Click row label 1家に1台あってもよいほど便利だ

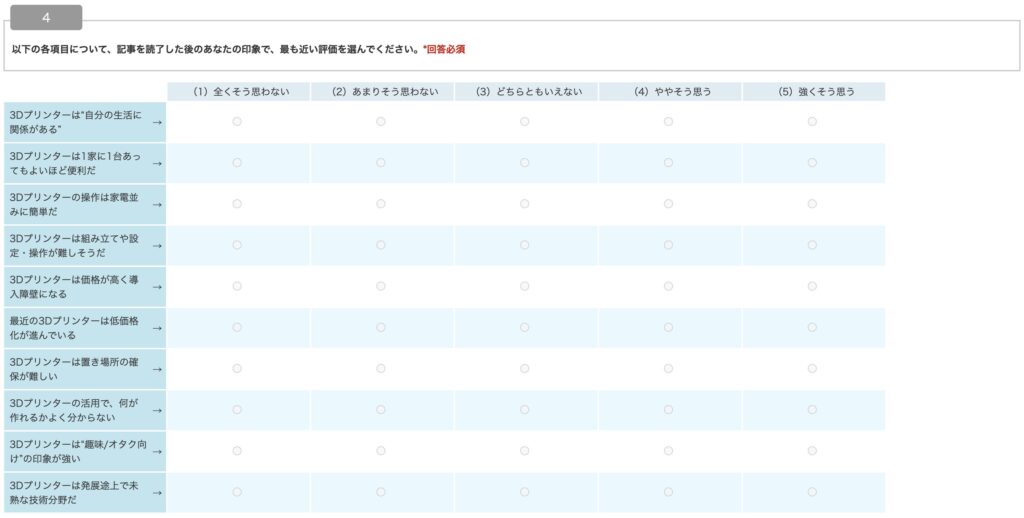point(85,163)
